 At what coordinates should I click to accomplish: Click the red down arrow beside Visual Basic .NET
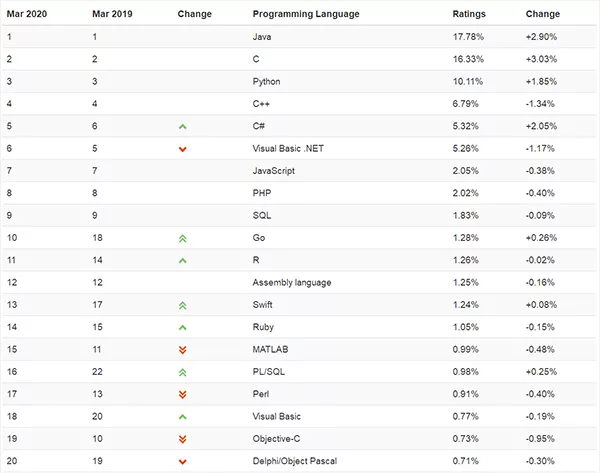[183, 149]
